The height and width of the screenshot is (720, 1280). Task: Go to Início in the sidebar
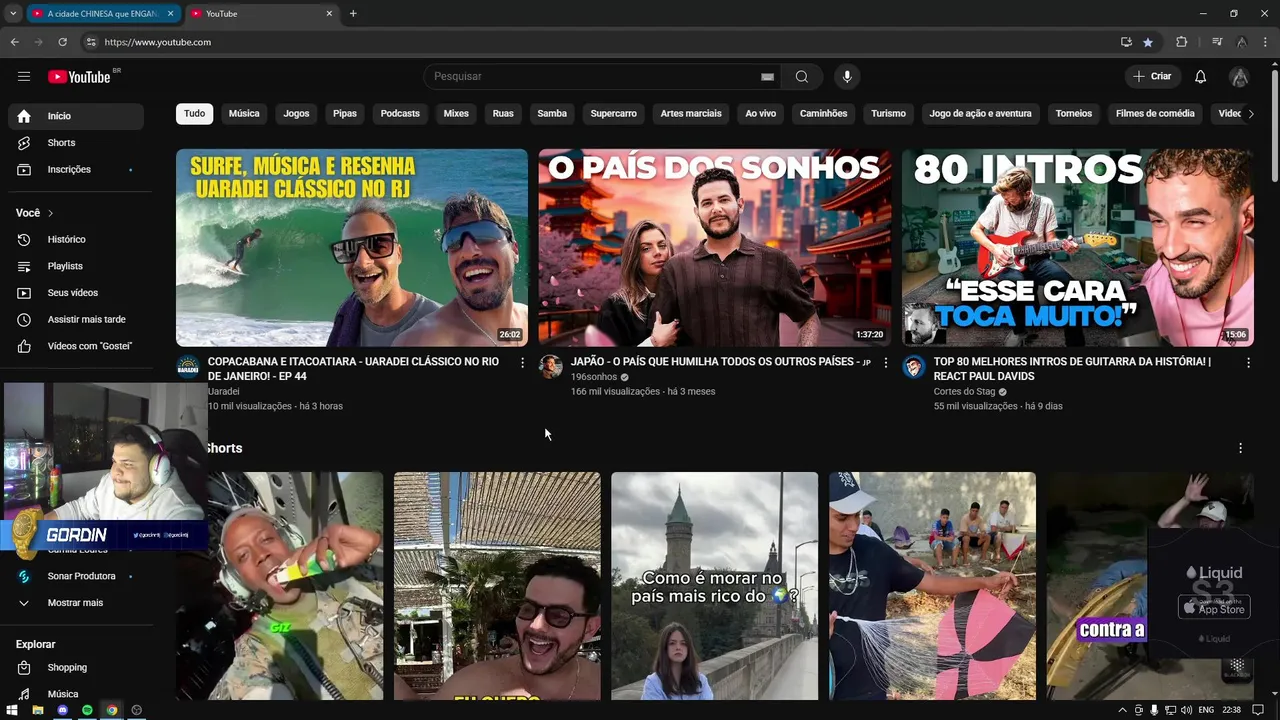[76, 116]
